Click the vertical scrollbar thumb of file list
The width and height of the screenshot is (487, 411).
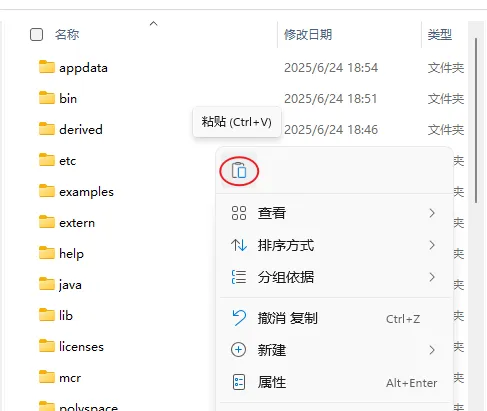(x=476, y=120)
